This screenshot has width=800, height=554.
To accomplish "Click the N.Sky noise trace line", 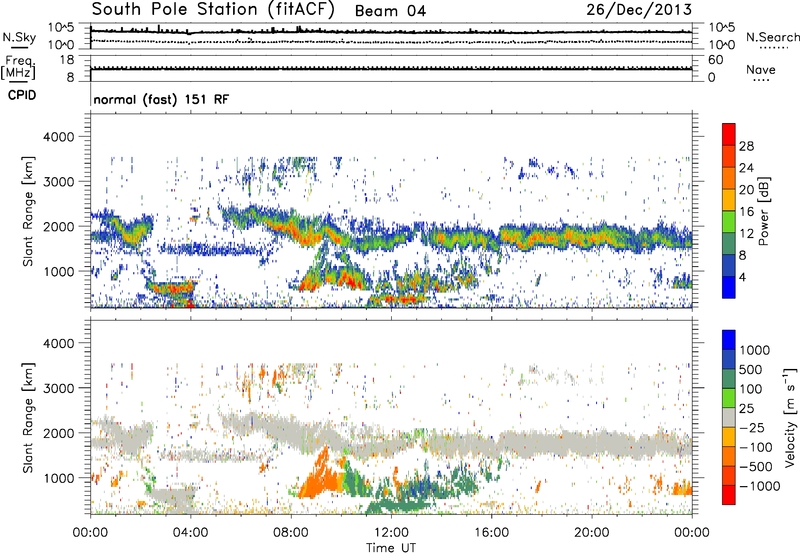I will tap(391, 32).
